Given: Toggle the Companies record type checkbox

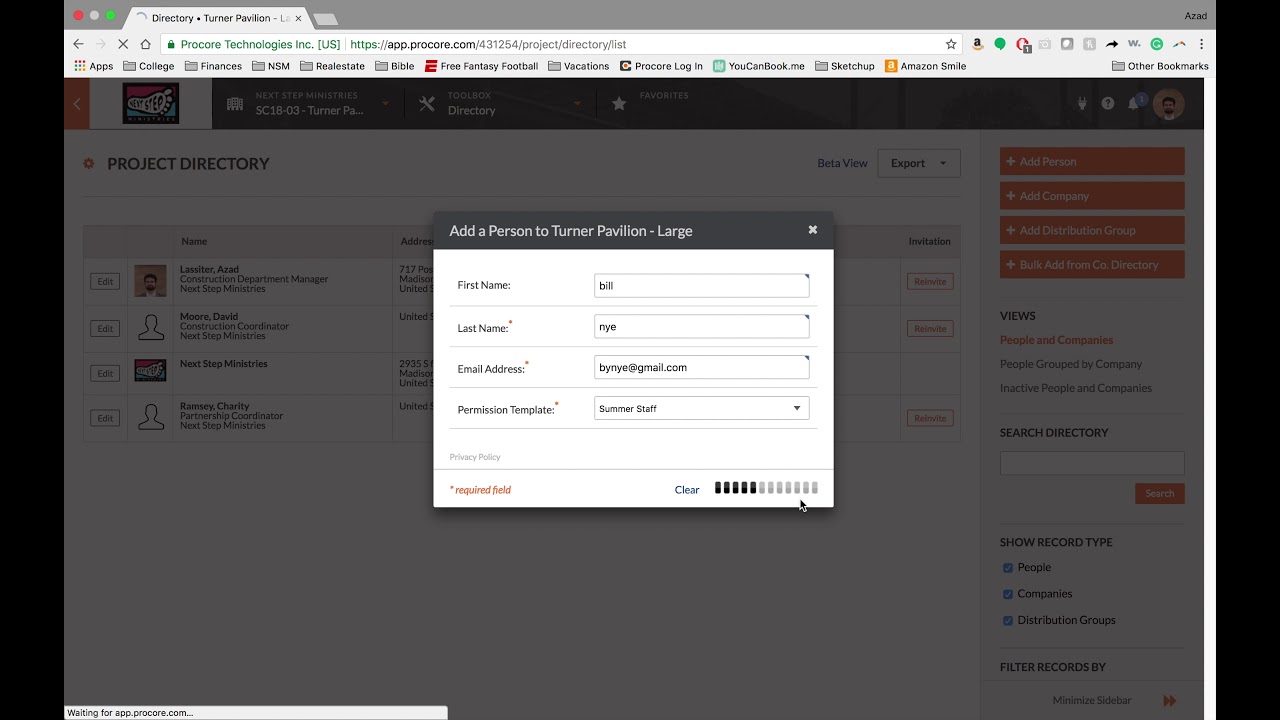Looking at the screenshot, I should [1008, 594].
